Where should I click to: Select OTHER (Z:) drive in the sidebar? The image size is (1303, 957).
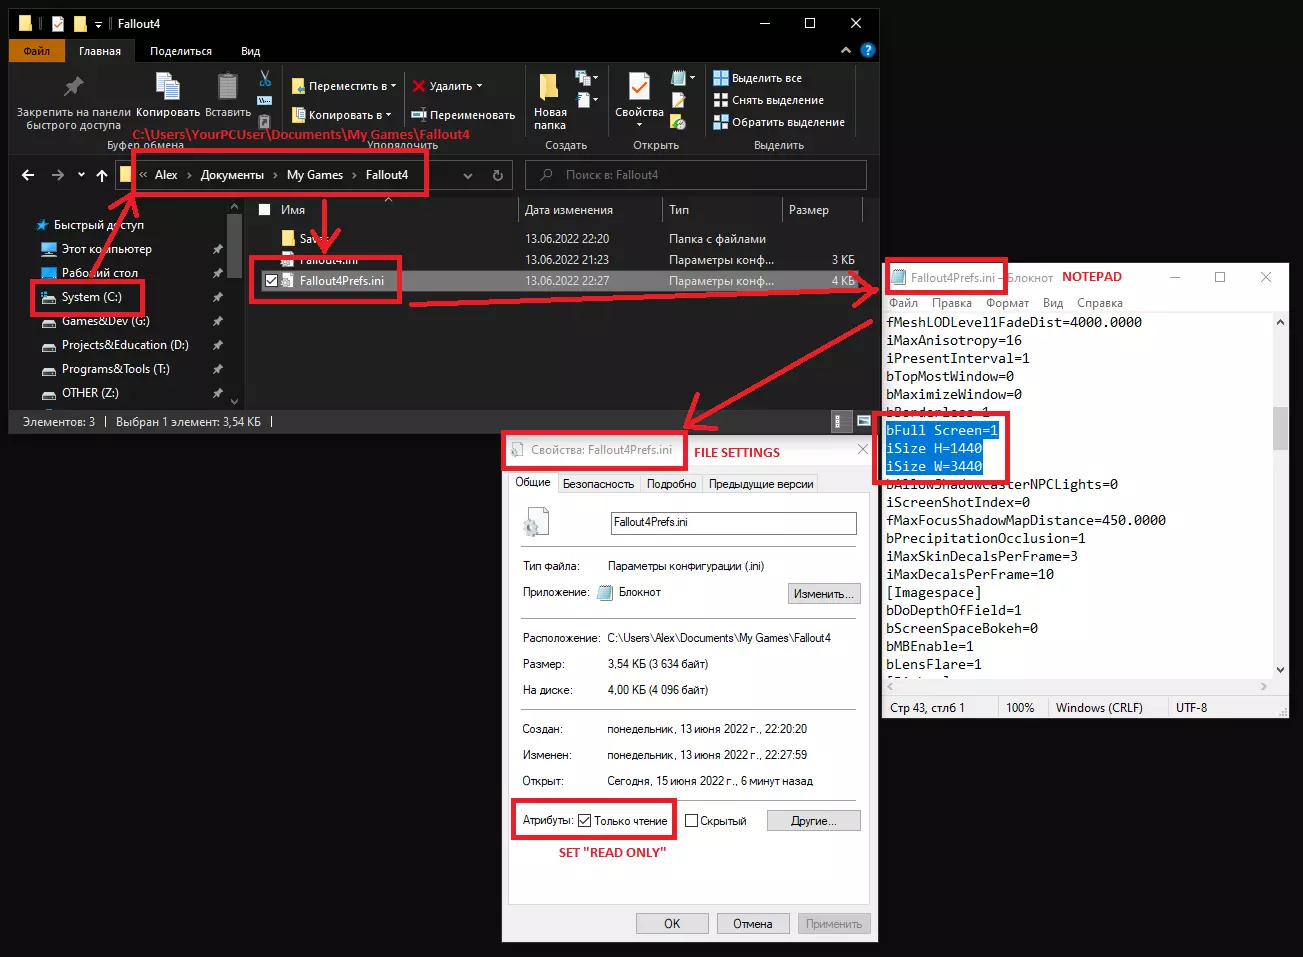90,393
